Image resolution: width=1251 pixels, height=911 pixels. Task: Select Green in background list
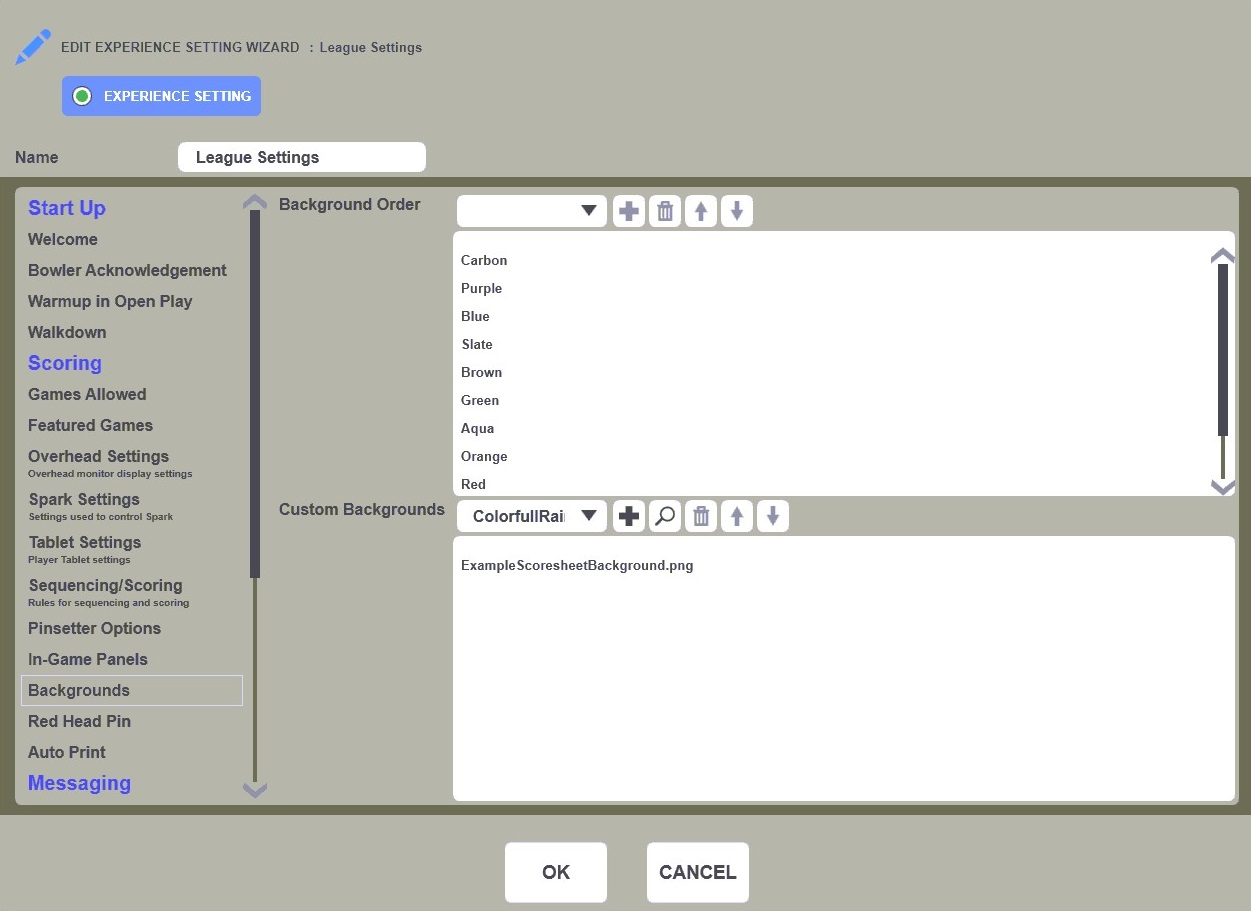tap(480, 400)
